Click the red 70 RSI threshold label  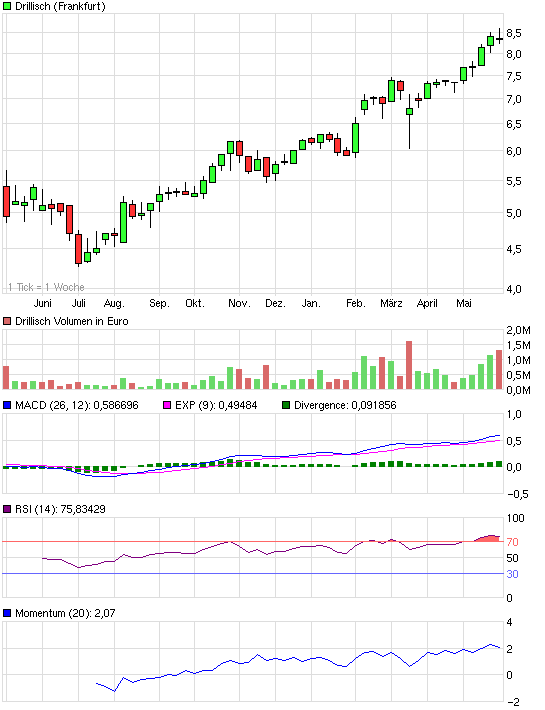512,542
